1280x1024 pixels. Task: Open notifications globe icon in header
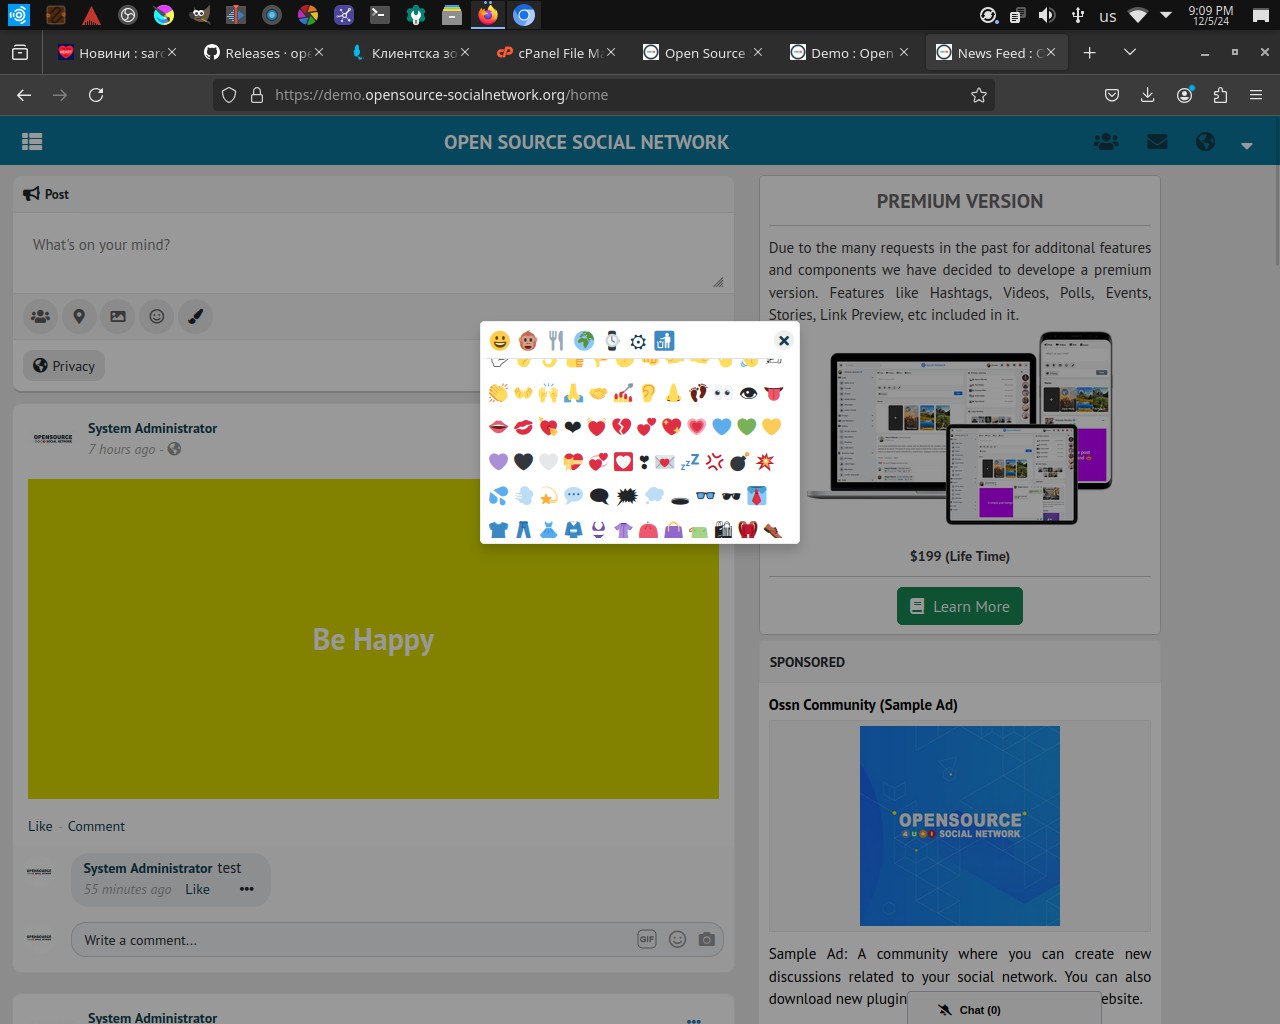click(1205, 142)
